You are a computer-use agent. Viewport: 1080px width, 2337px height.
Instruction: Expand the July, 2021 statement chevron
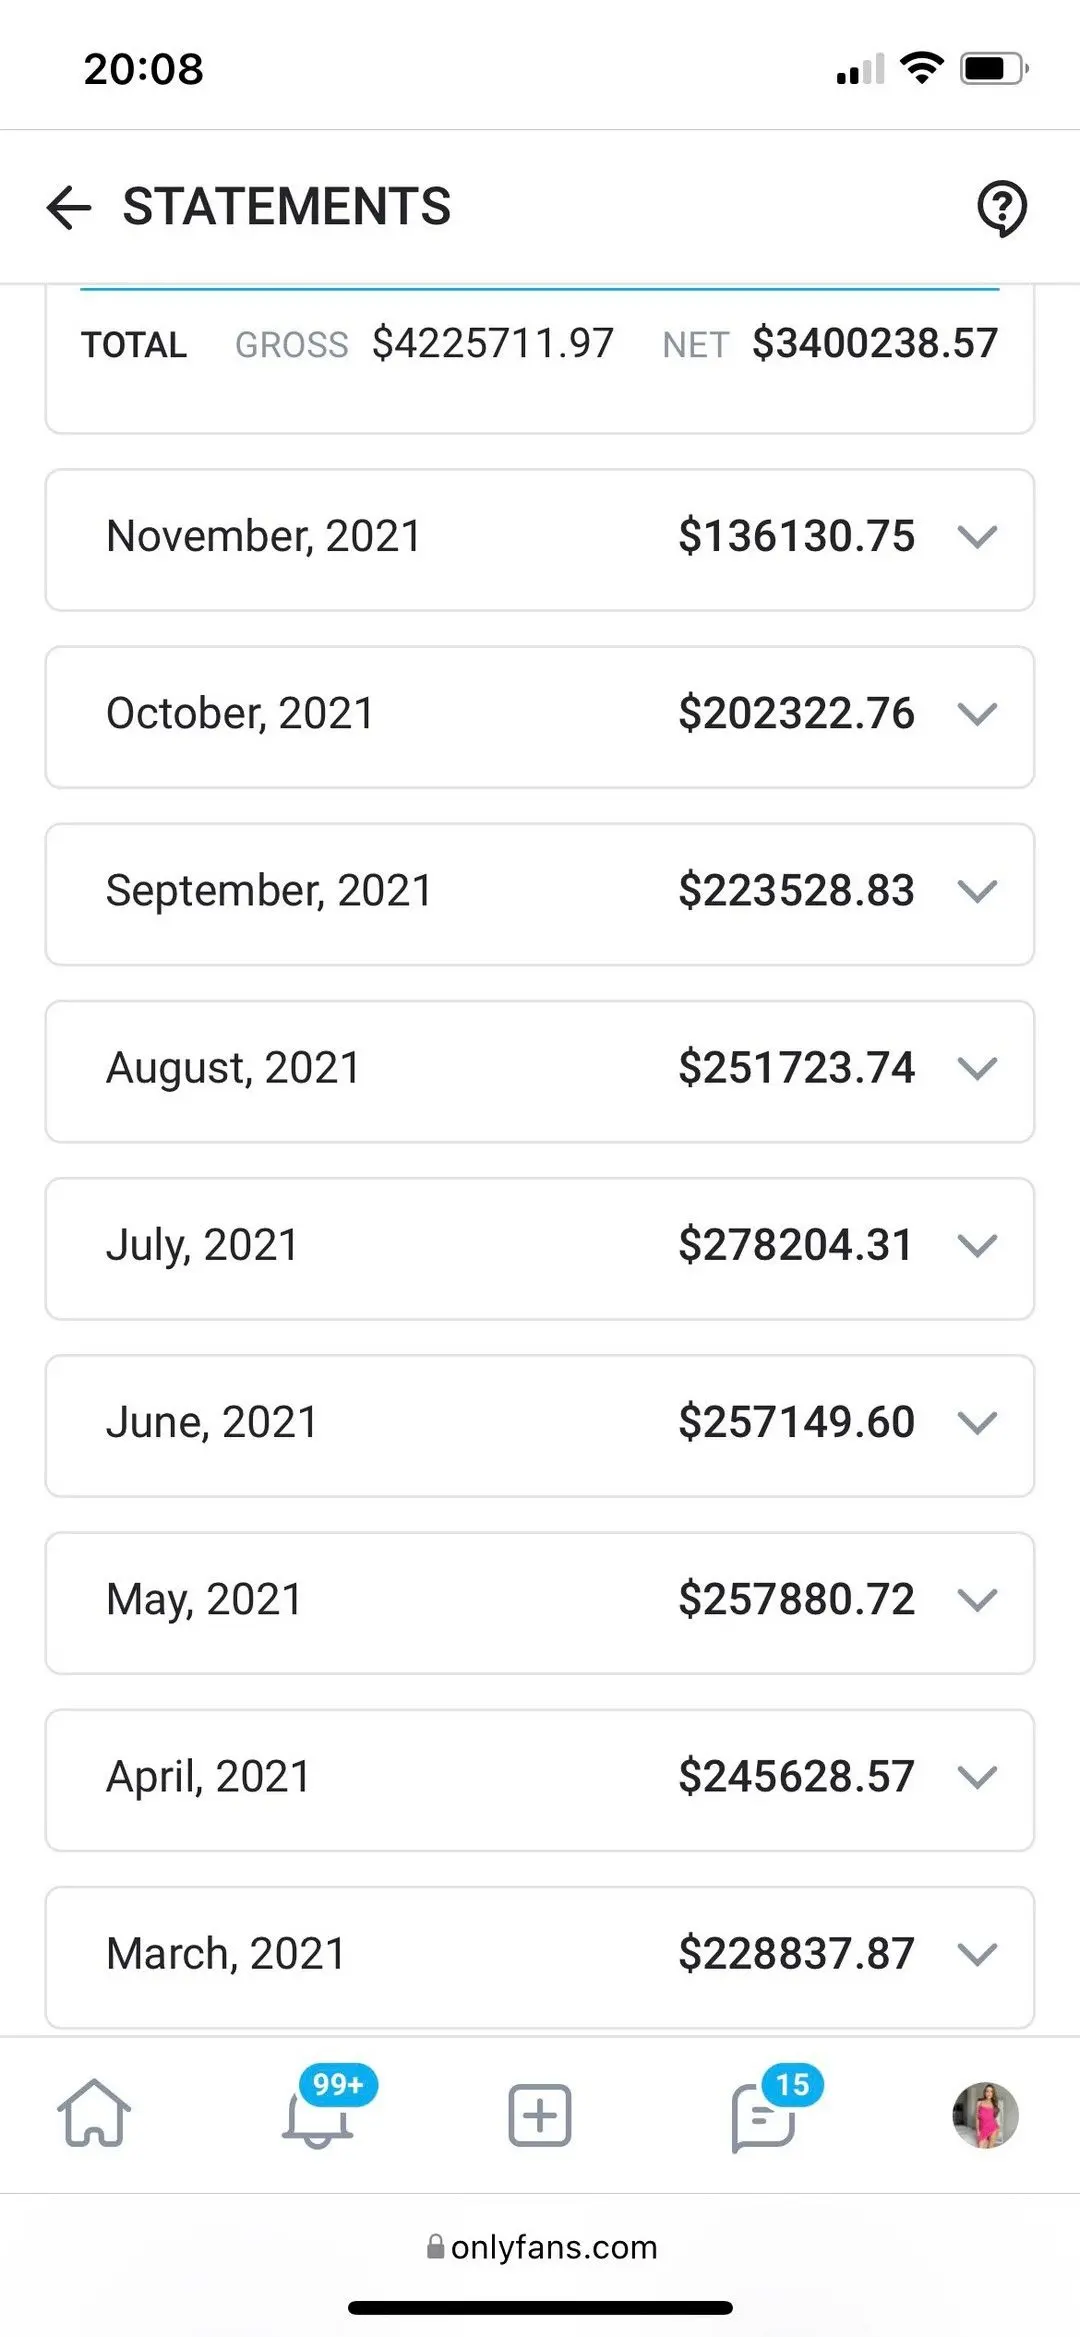click(x=977, y=1245)
